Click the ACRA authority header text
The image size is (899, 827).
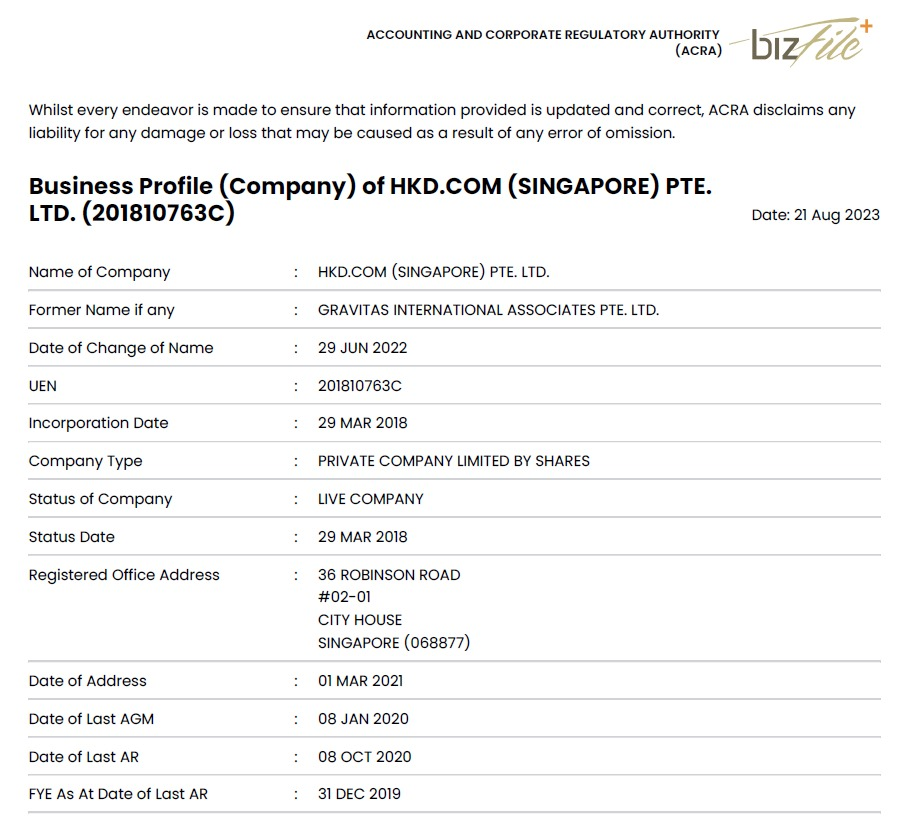pyautogui.click(x=543, y=42)
